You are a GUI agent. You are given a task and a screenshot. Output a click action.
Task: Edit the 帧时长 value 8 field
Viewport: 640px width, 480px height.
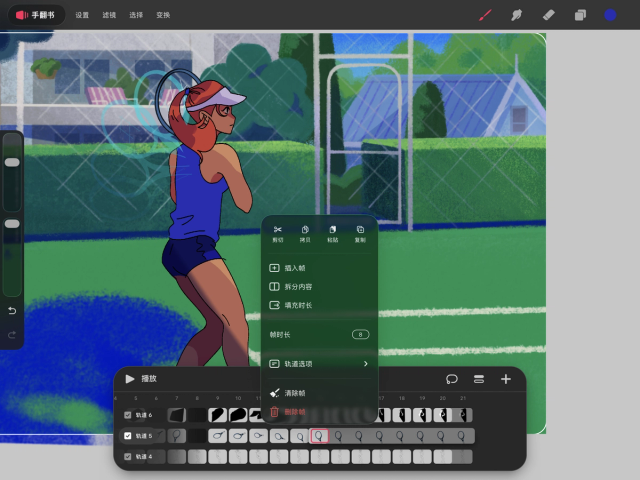[x=360, y=335]
